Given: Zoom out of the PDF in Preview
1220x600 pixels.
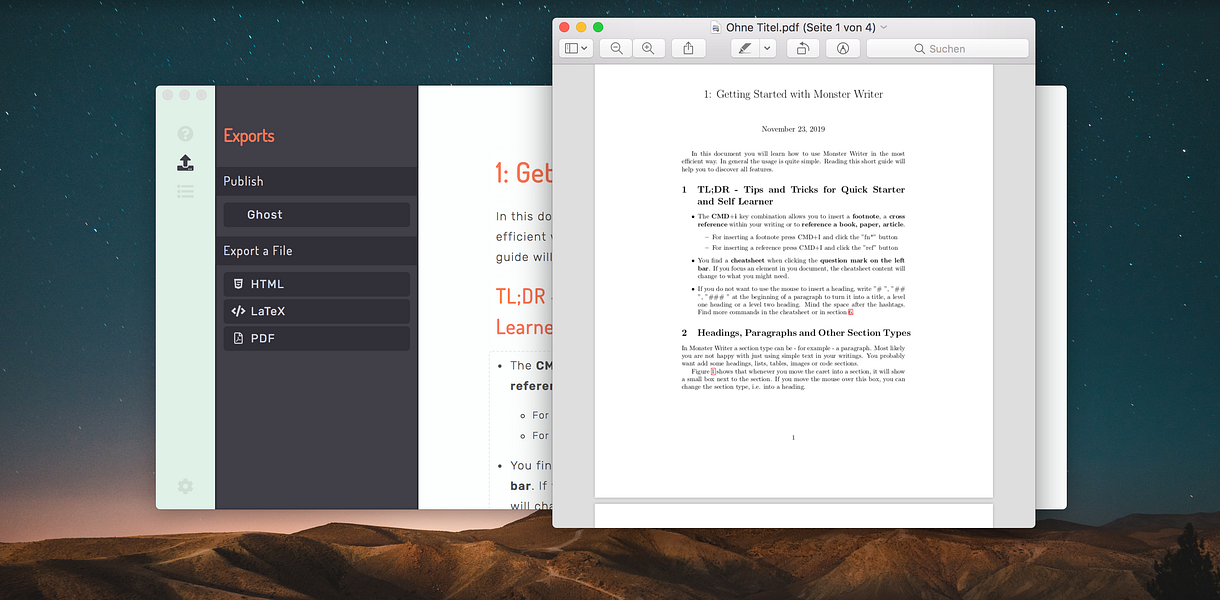Looking at the screenshot, I should (x=616, y=48).
